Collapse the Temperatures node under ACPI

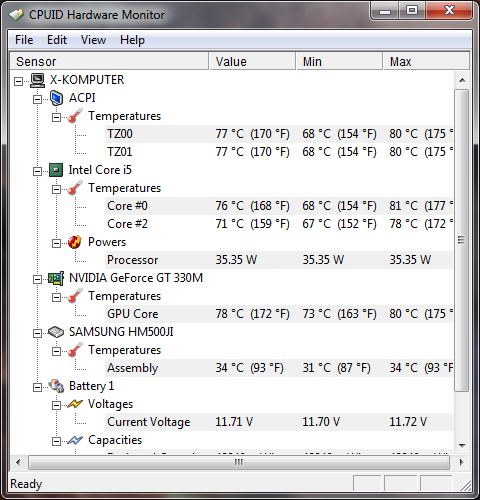click(56, 117)
